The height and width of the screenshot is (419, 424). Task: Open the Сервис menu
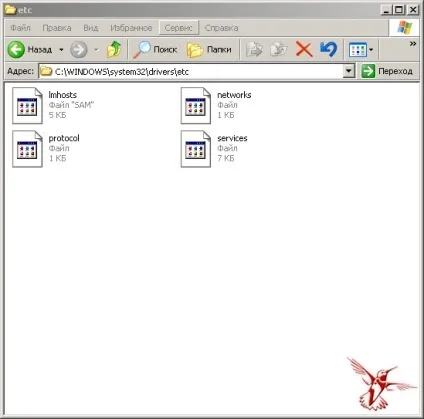[179, 28]
